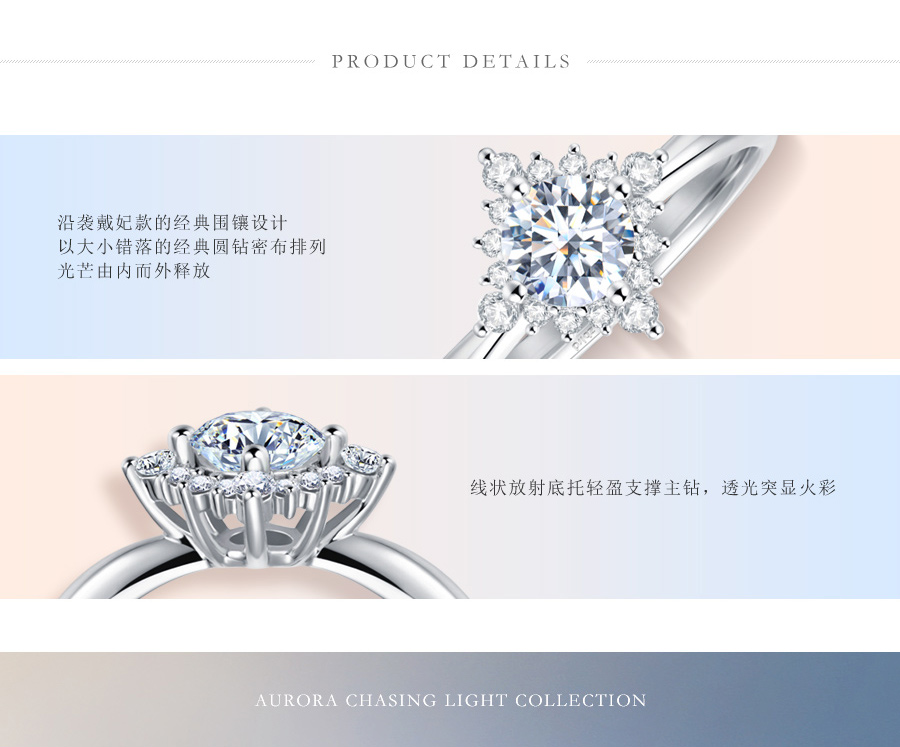This screenshot has height=747, width=900.
Task: Click the blue-to-pink halo design banner
Action: click(x=450, y=247)
